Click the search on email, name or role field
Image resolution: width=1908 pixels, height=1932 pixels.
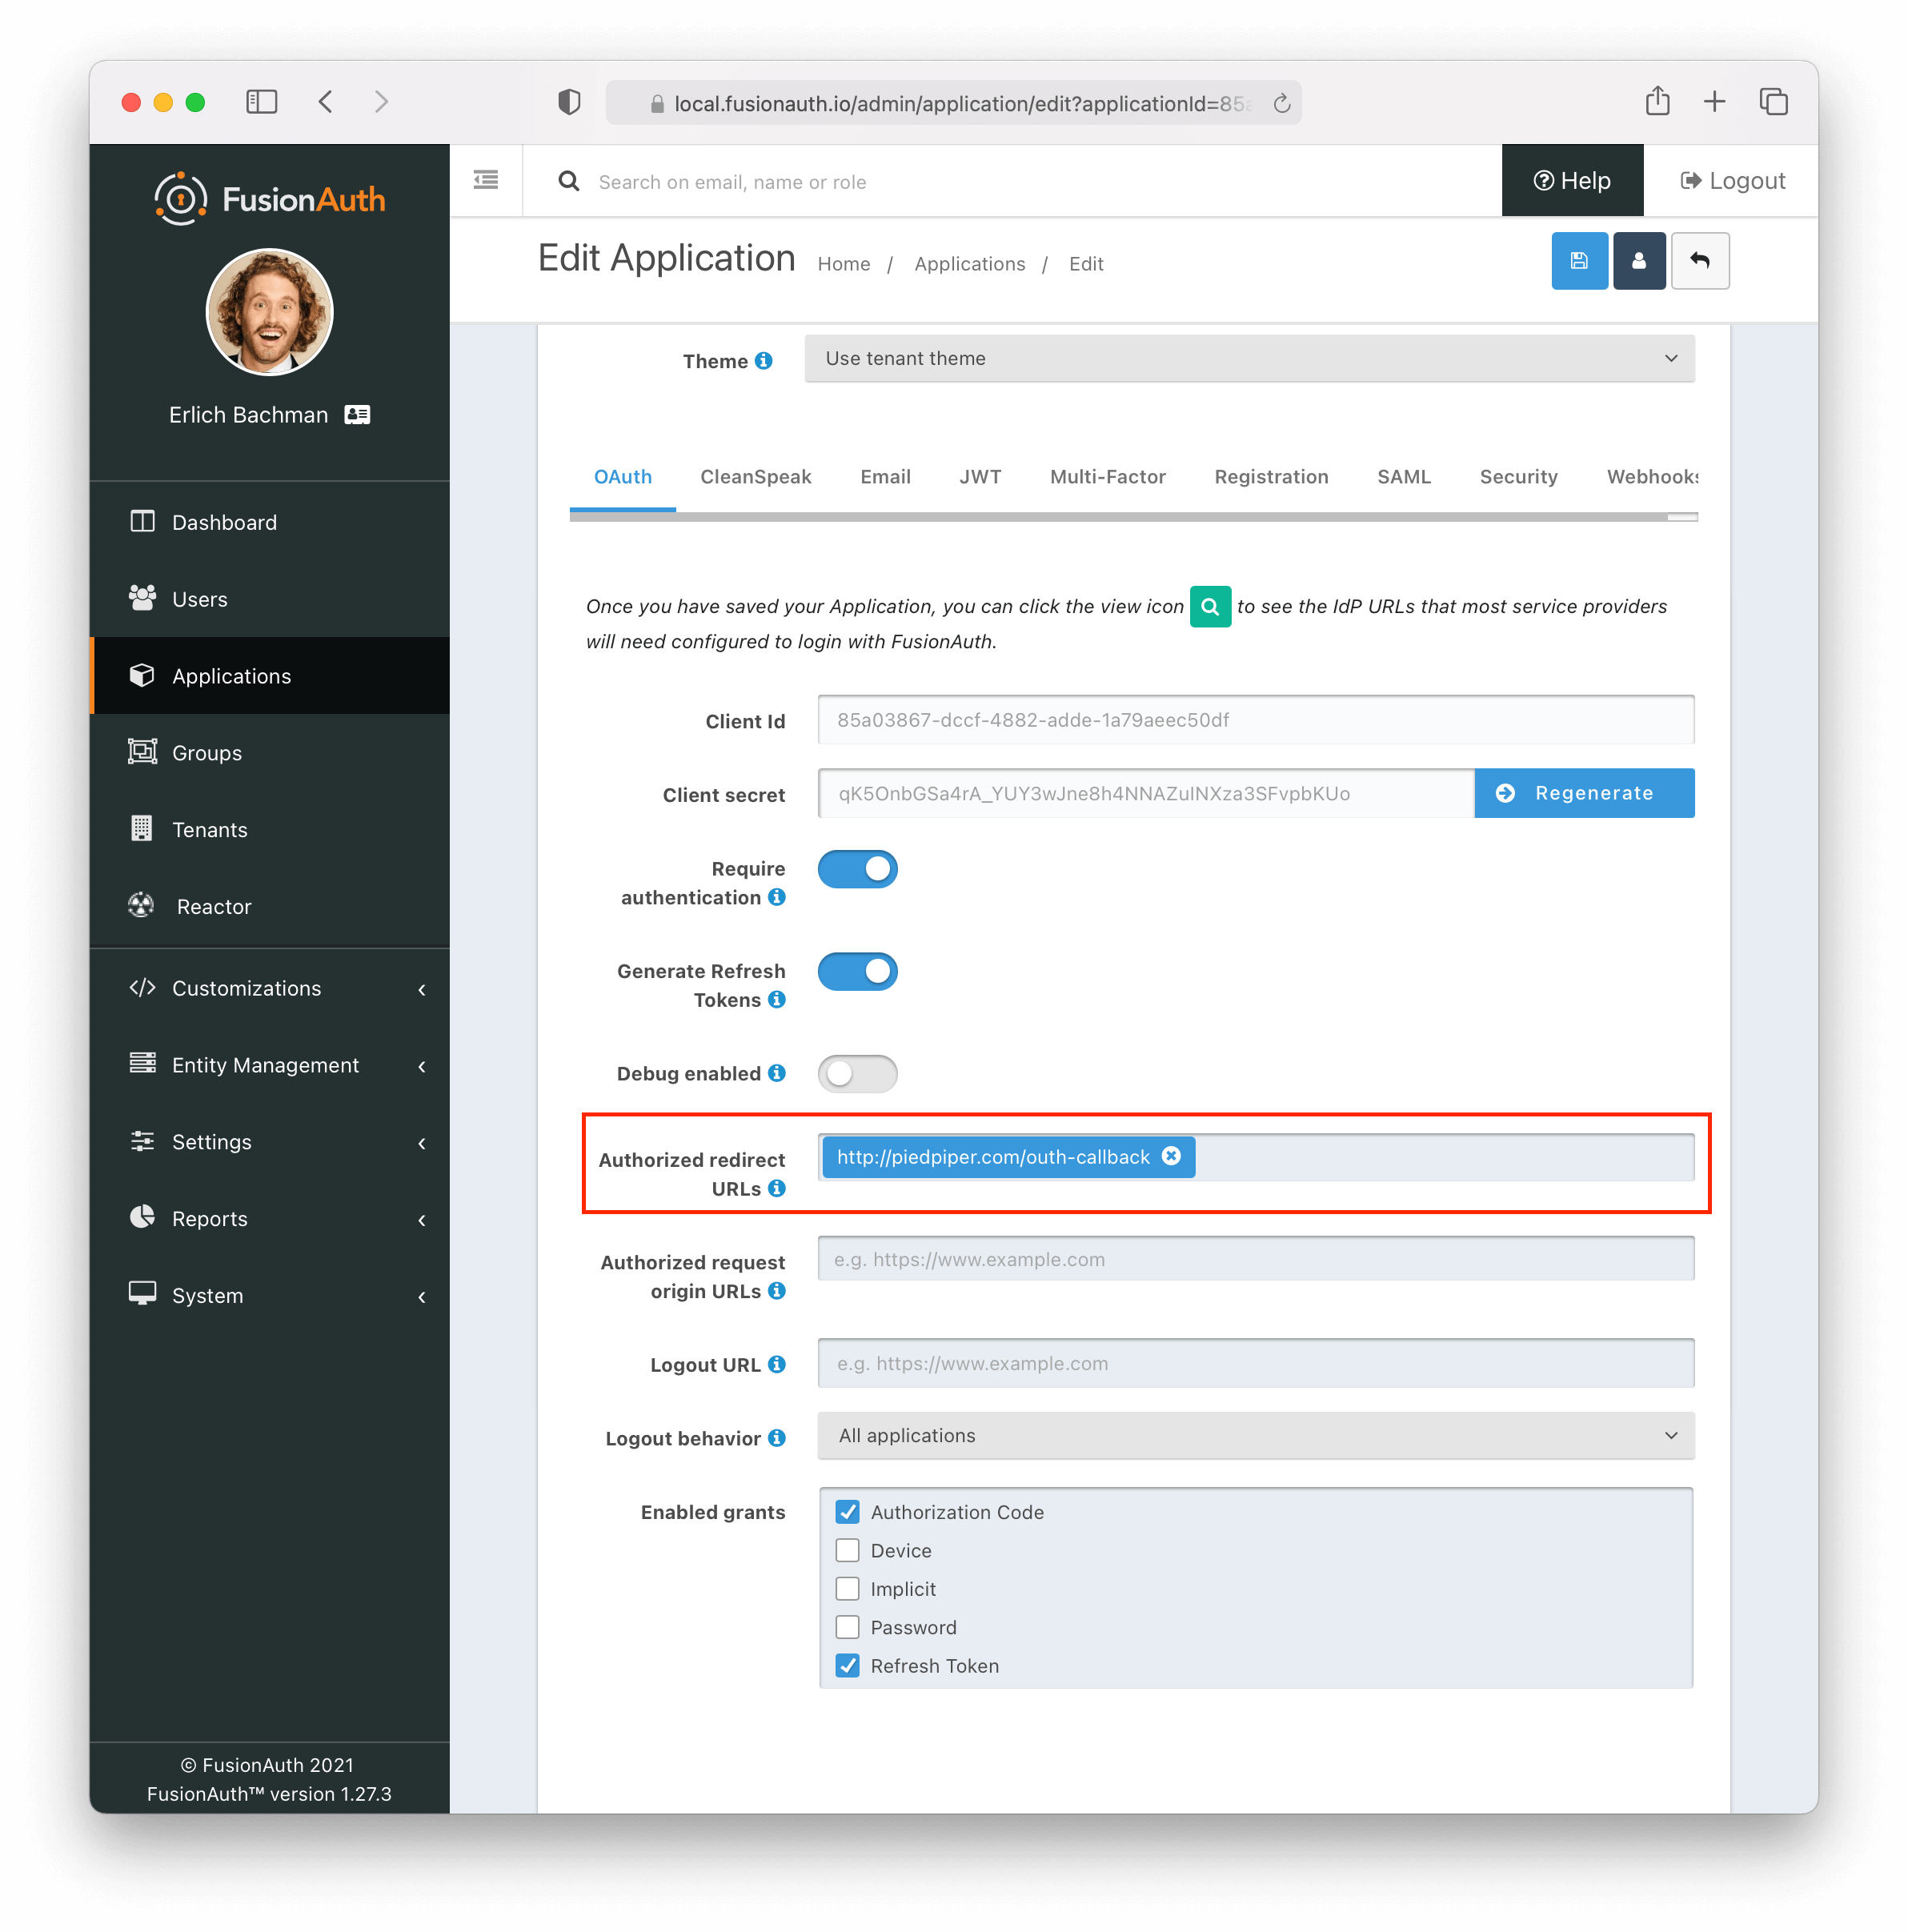1040,181
